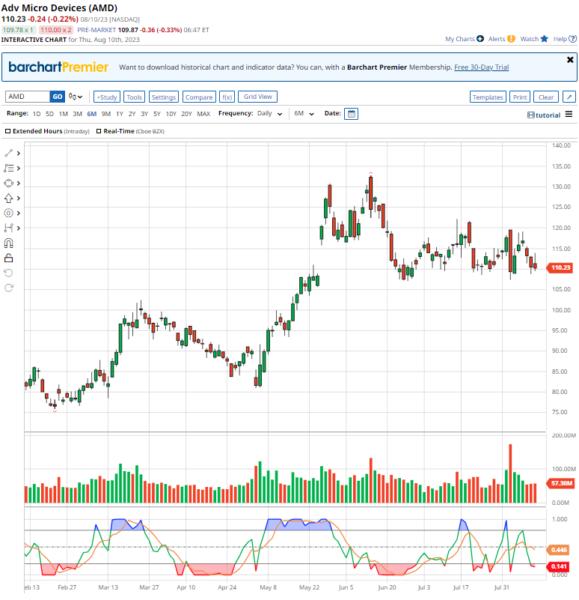The height and width of the screenshot is (600, 579).
Task: Select the 3Y range
Action: coord(144,114)
